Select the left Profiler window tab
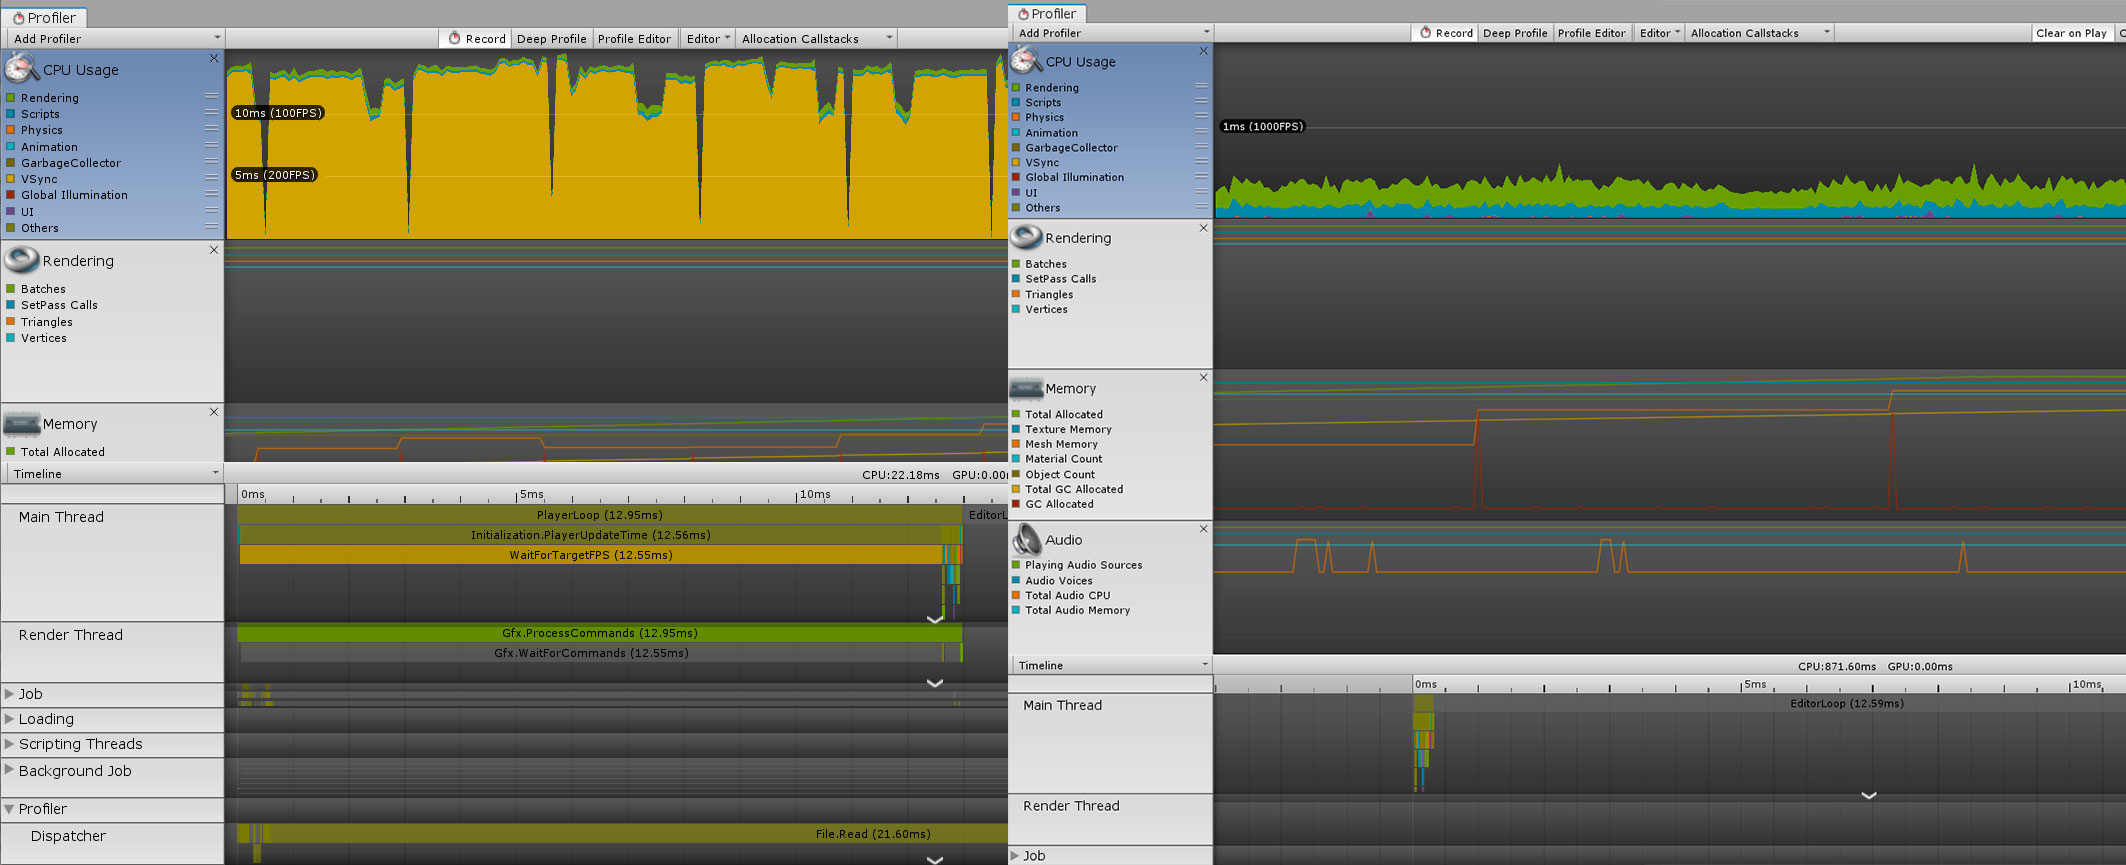2126x865 pixels. click(44, 17)
